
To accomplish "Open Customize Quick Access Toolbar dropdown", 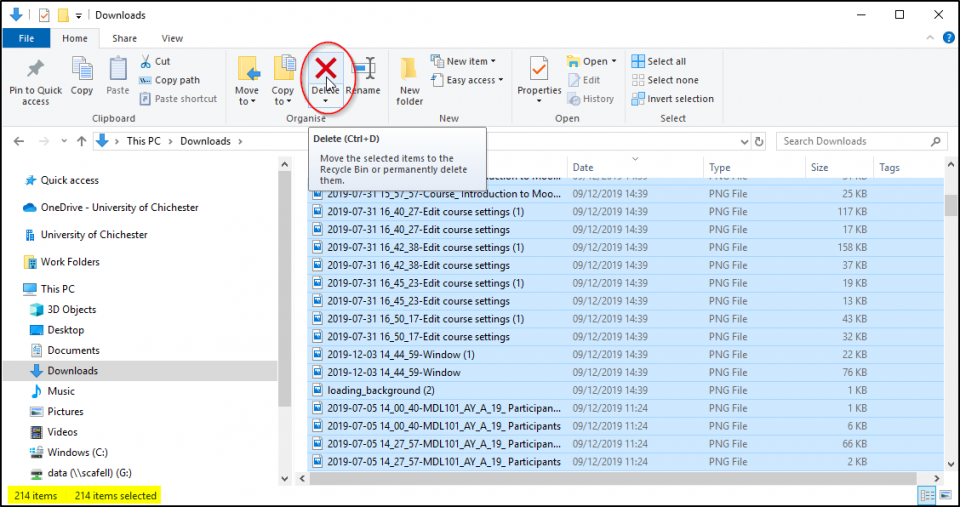I will click(x=78, y=16).
